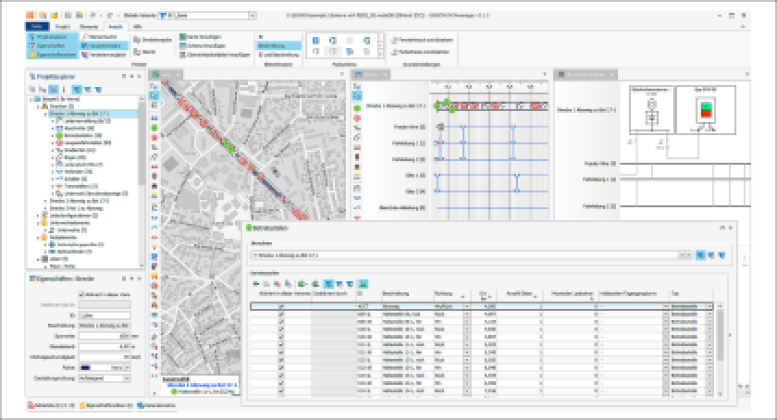Select the Schalter item in the project tree

(x=76, y=179)
